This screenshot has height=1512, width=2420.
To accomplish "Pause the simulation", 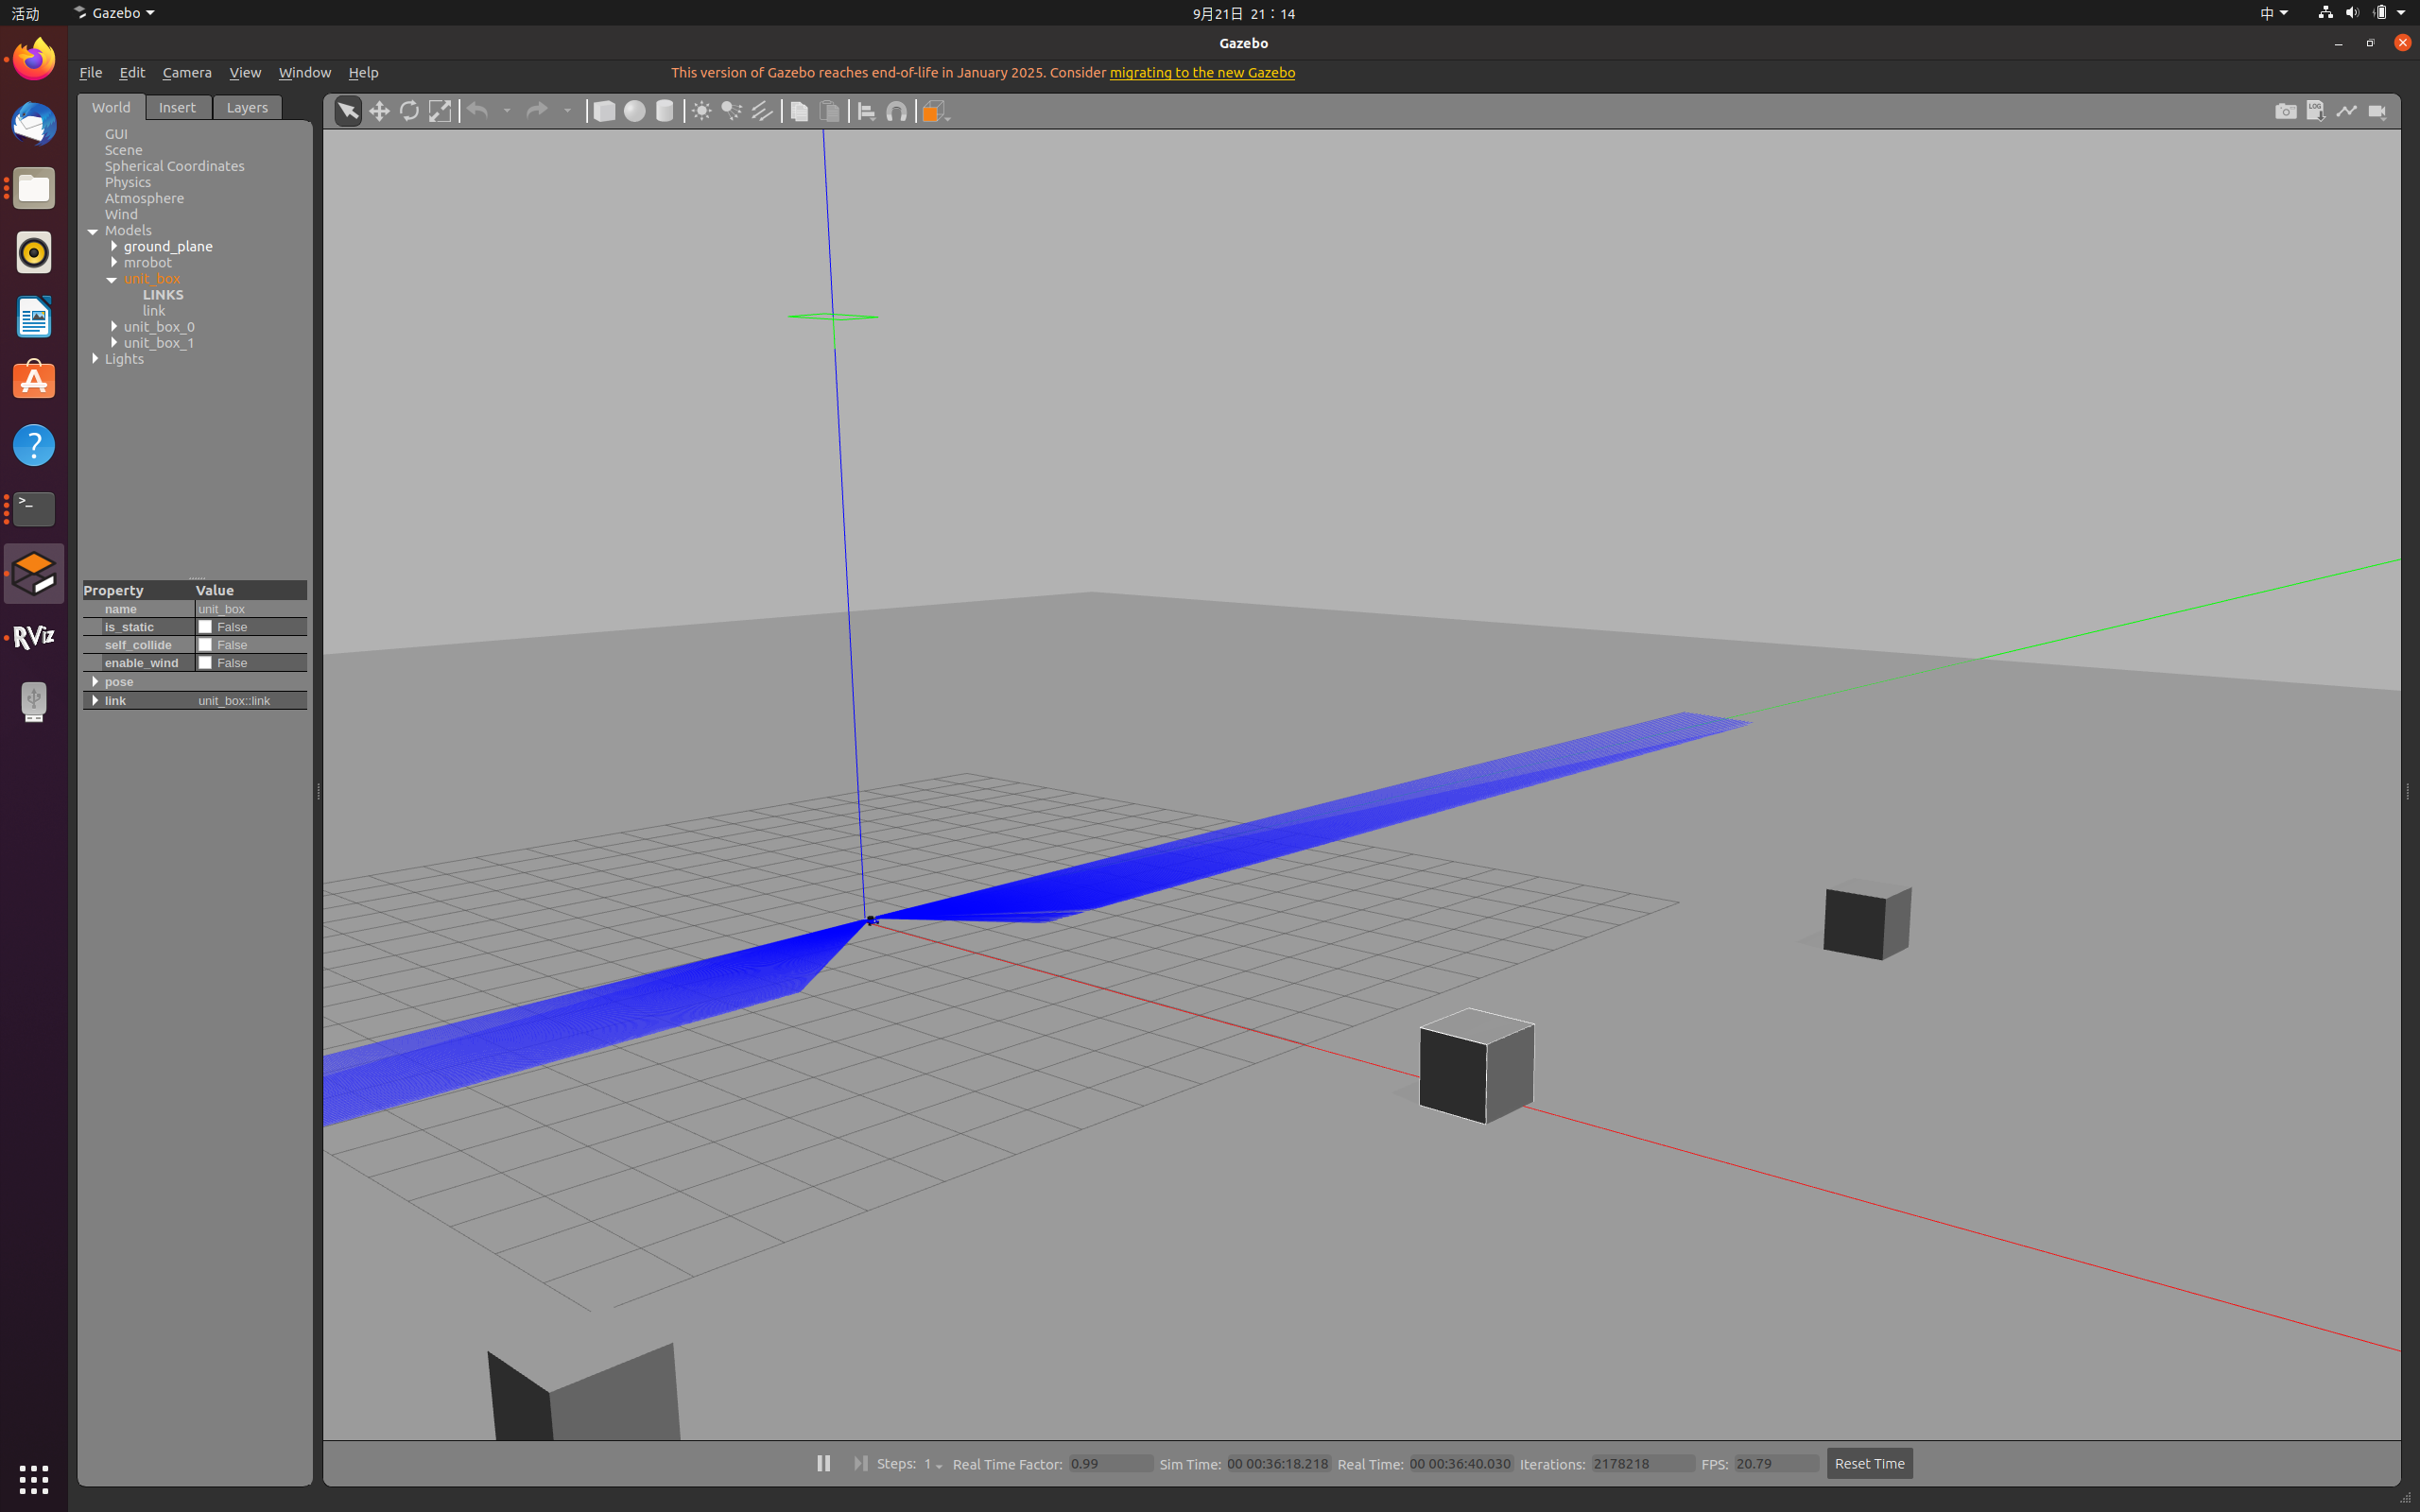I will point(823,1463).
